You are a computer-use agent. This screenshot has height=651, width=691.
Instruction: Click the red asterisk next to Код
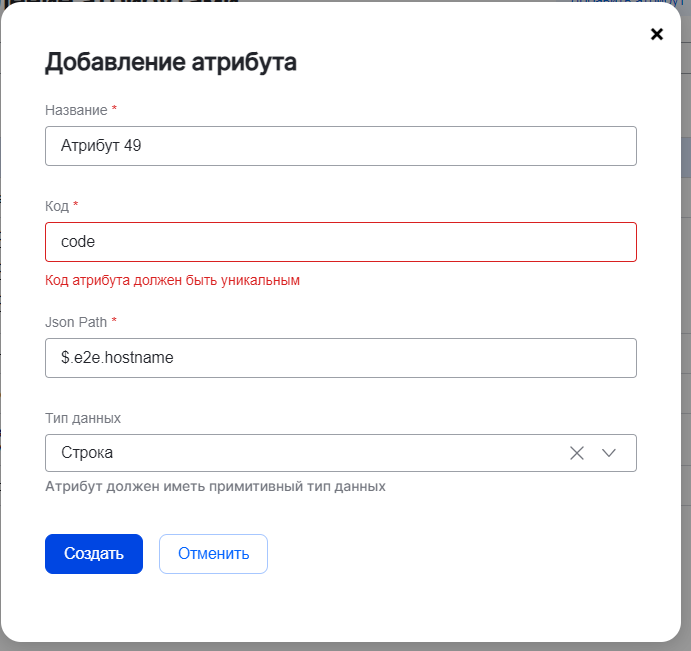coord(76,205)
